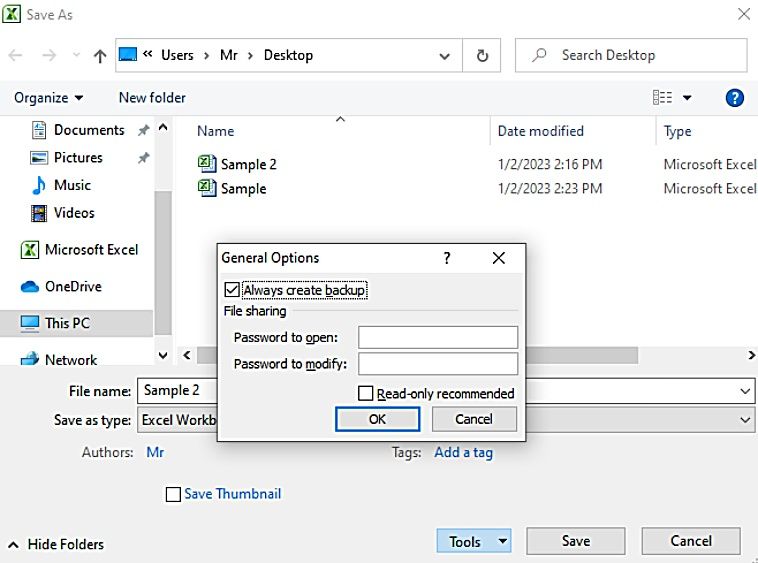Click General Options help question mark

coord(447,258)
